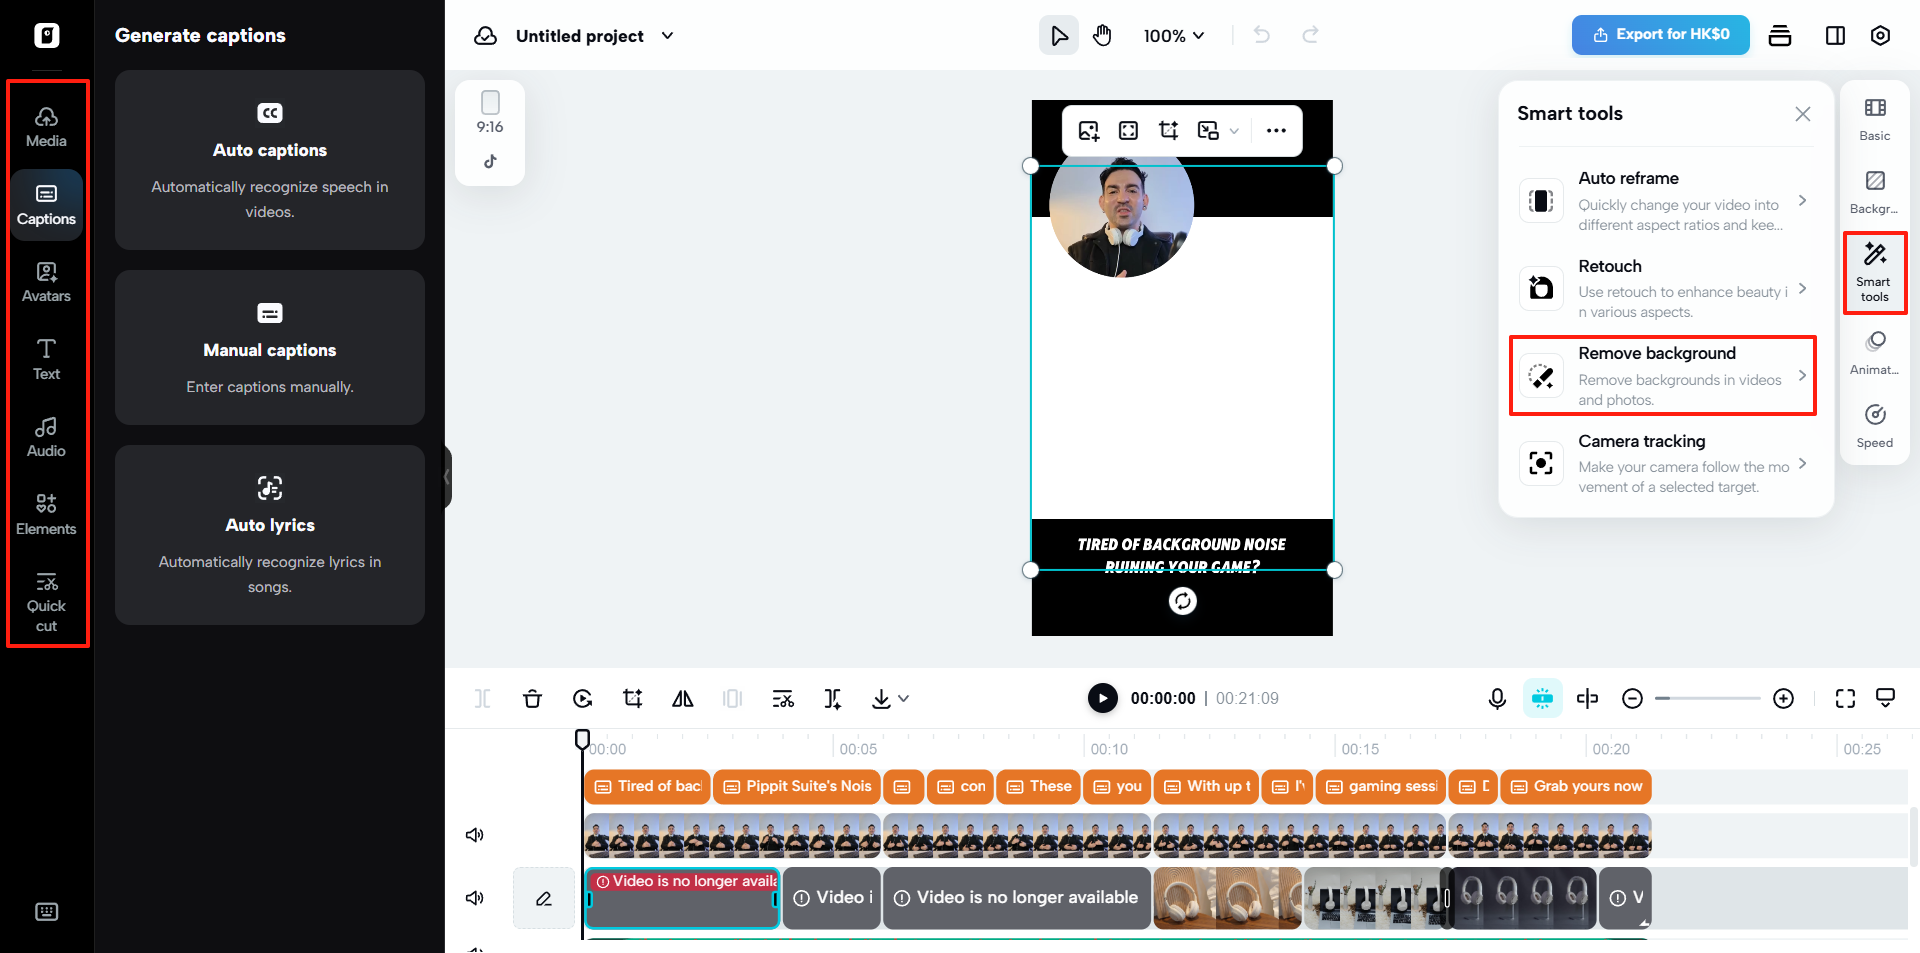
Task: Adjust the timeline zoom slider
Action: tap(1707, 698)
